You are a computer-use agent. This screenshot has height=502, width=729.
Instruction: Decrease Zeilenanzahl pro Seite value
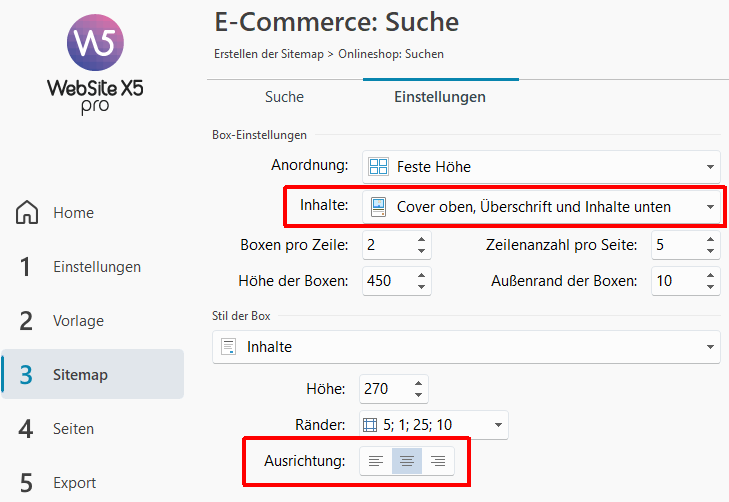[709, 250]
